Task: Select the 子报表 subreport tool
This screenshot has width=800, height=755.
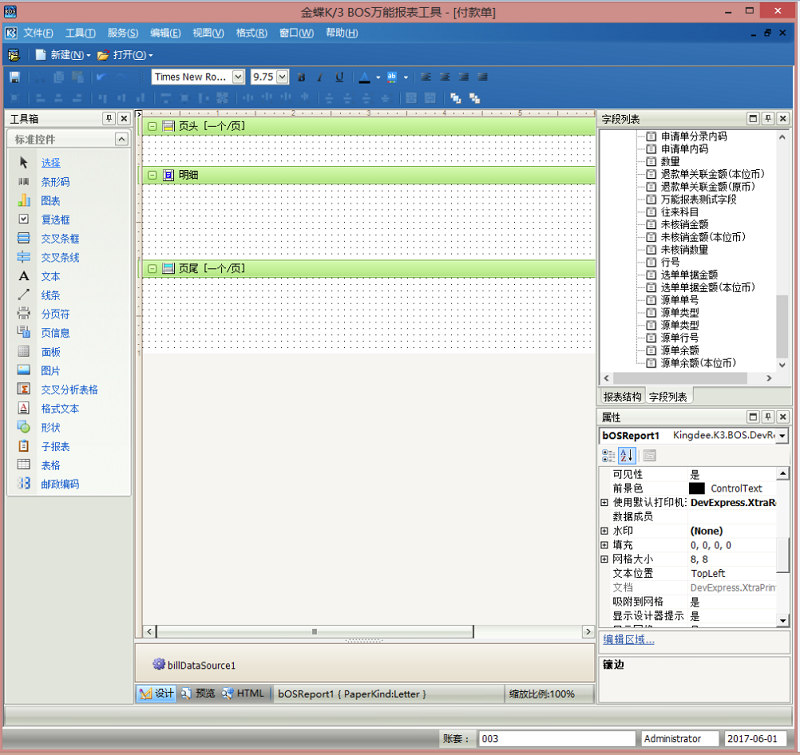Action: coord(54,446)
